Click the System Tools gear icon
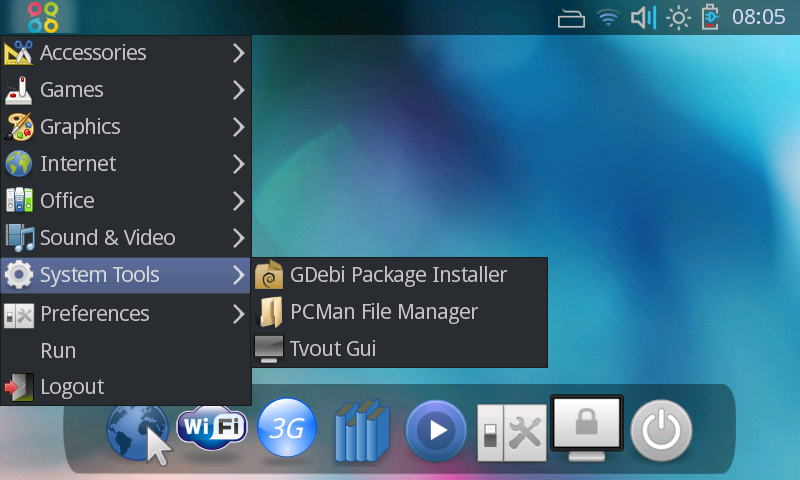Image resolution: width=800 pixels, height=480 pixels. click(19, 275)
